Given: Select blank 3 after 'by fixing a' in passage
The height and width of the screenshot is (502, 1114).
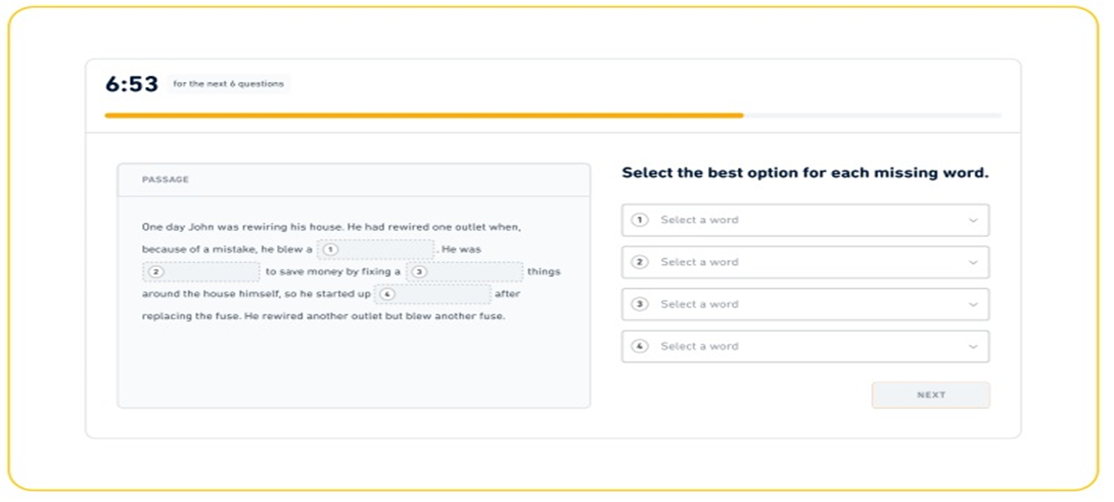Looking at the screenshot, I should coord(464,272).
